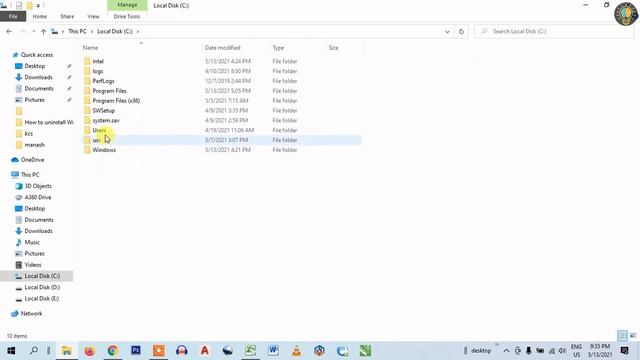Open Recent locations dropdown arrow

pos(33,31)
